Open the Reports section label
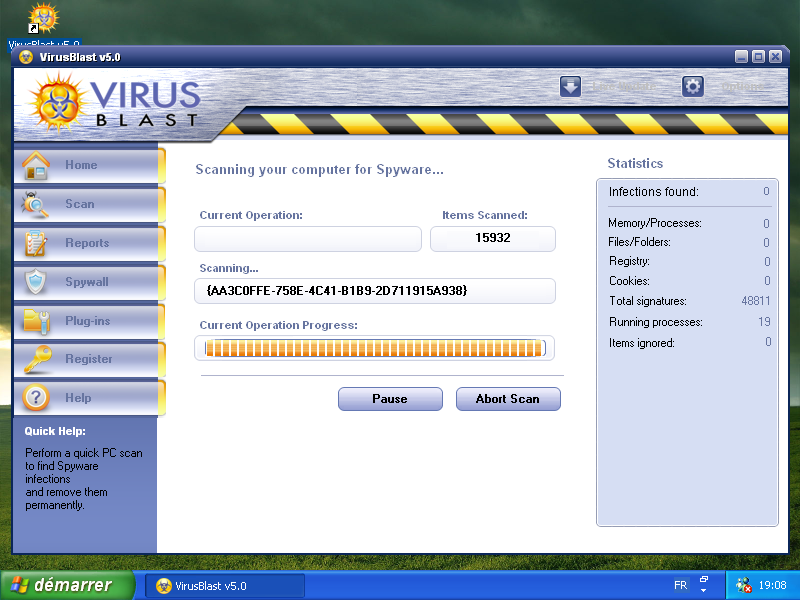This screenshot has height=600, width=800. coord(87,243)
